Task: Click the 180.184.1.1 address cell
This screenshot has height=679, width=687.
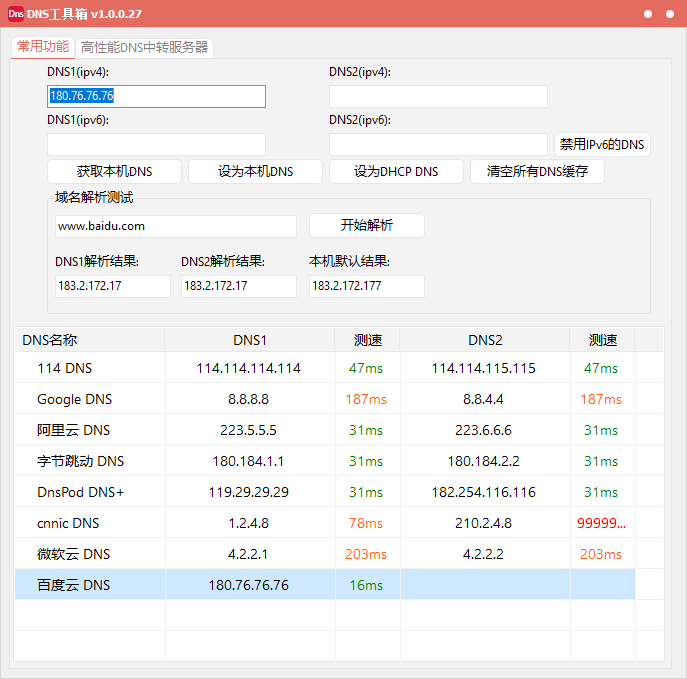Action: (248, 461)
